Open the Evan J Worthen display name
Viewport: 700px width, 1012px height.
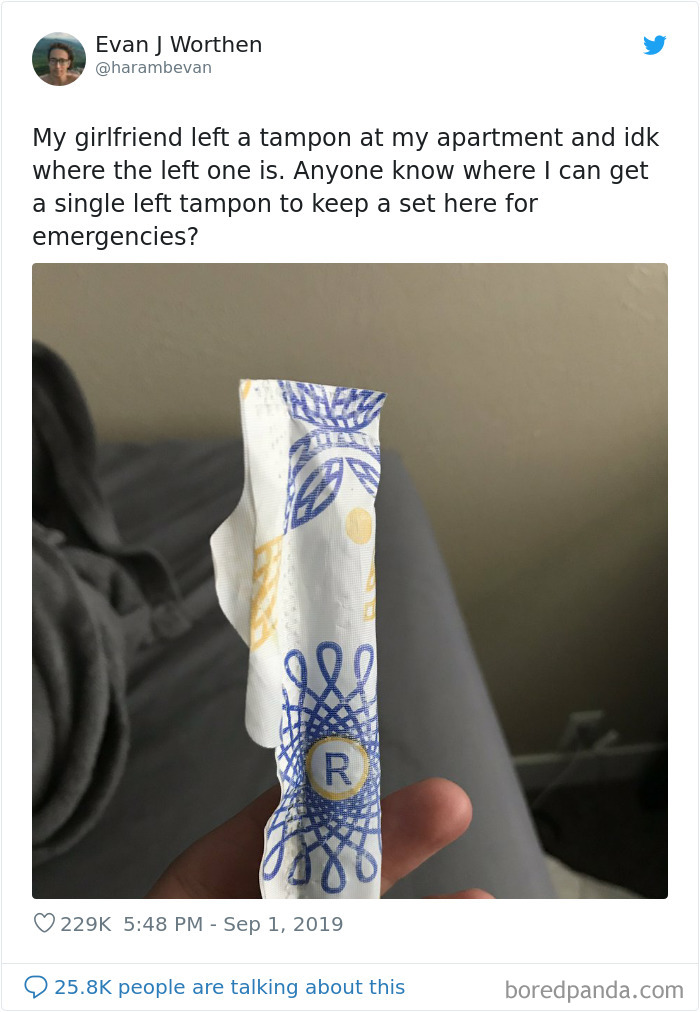179,45
